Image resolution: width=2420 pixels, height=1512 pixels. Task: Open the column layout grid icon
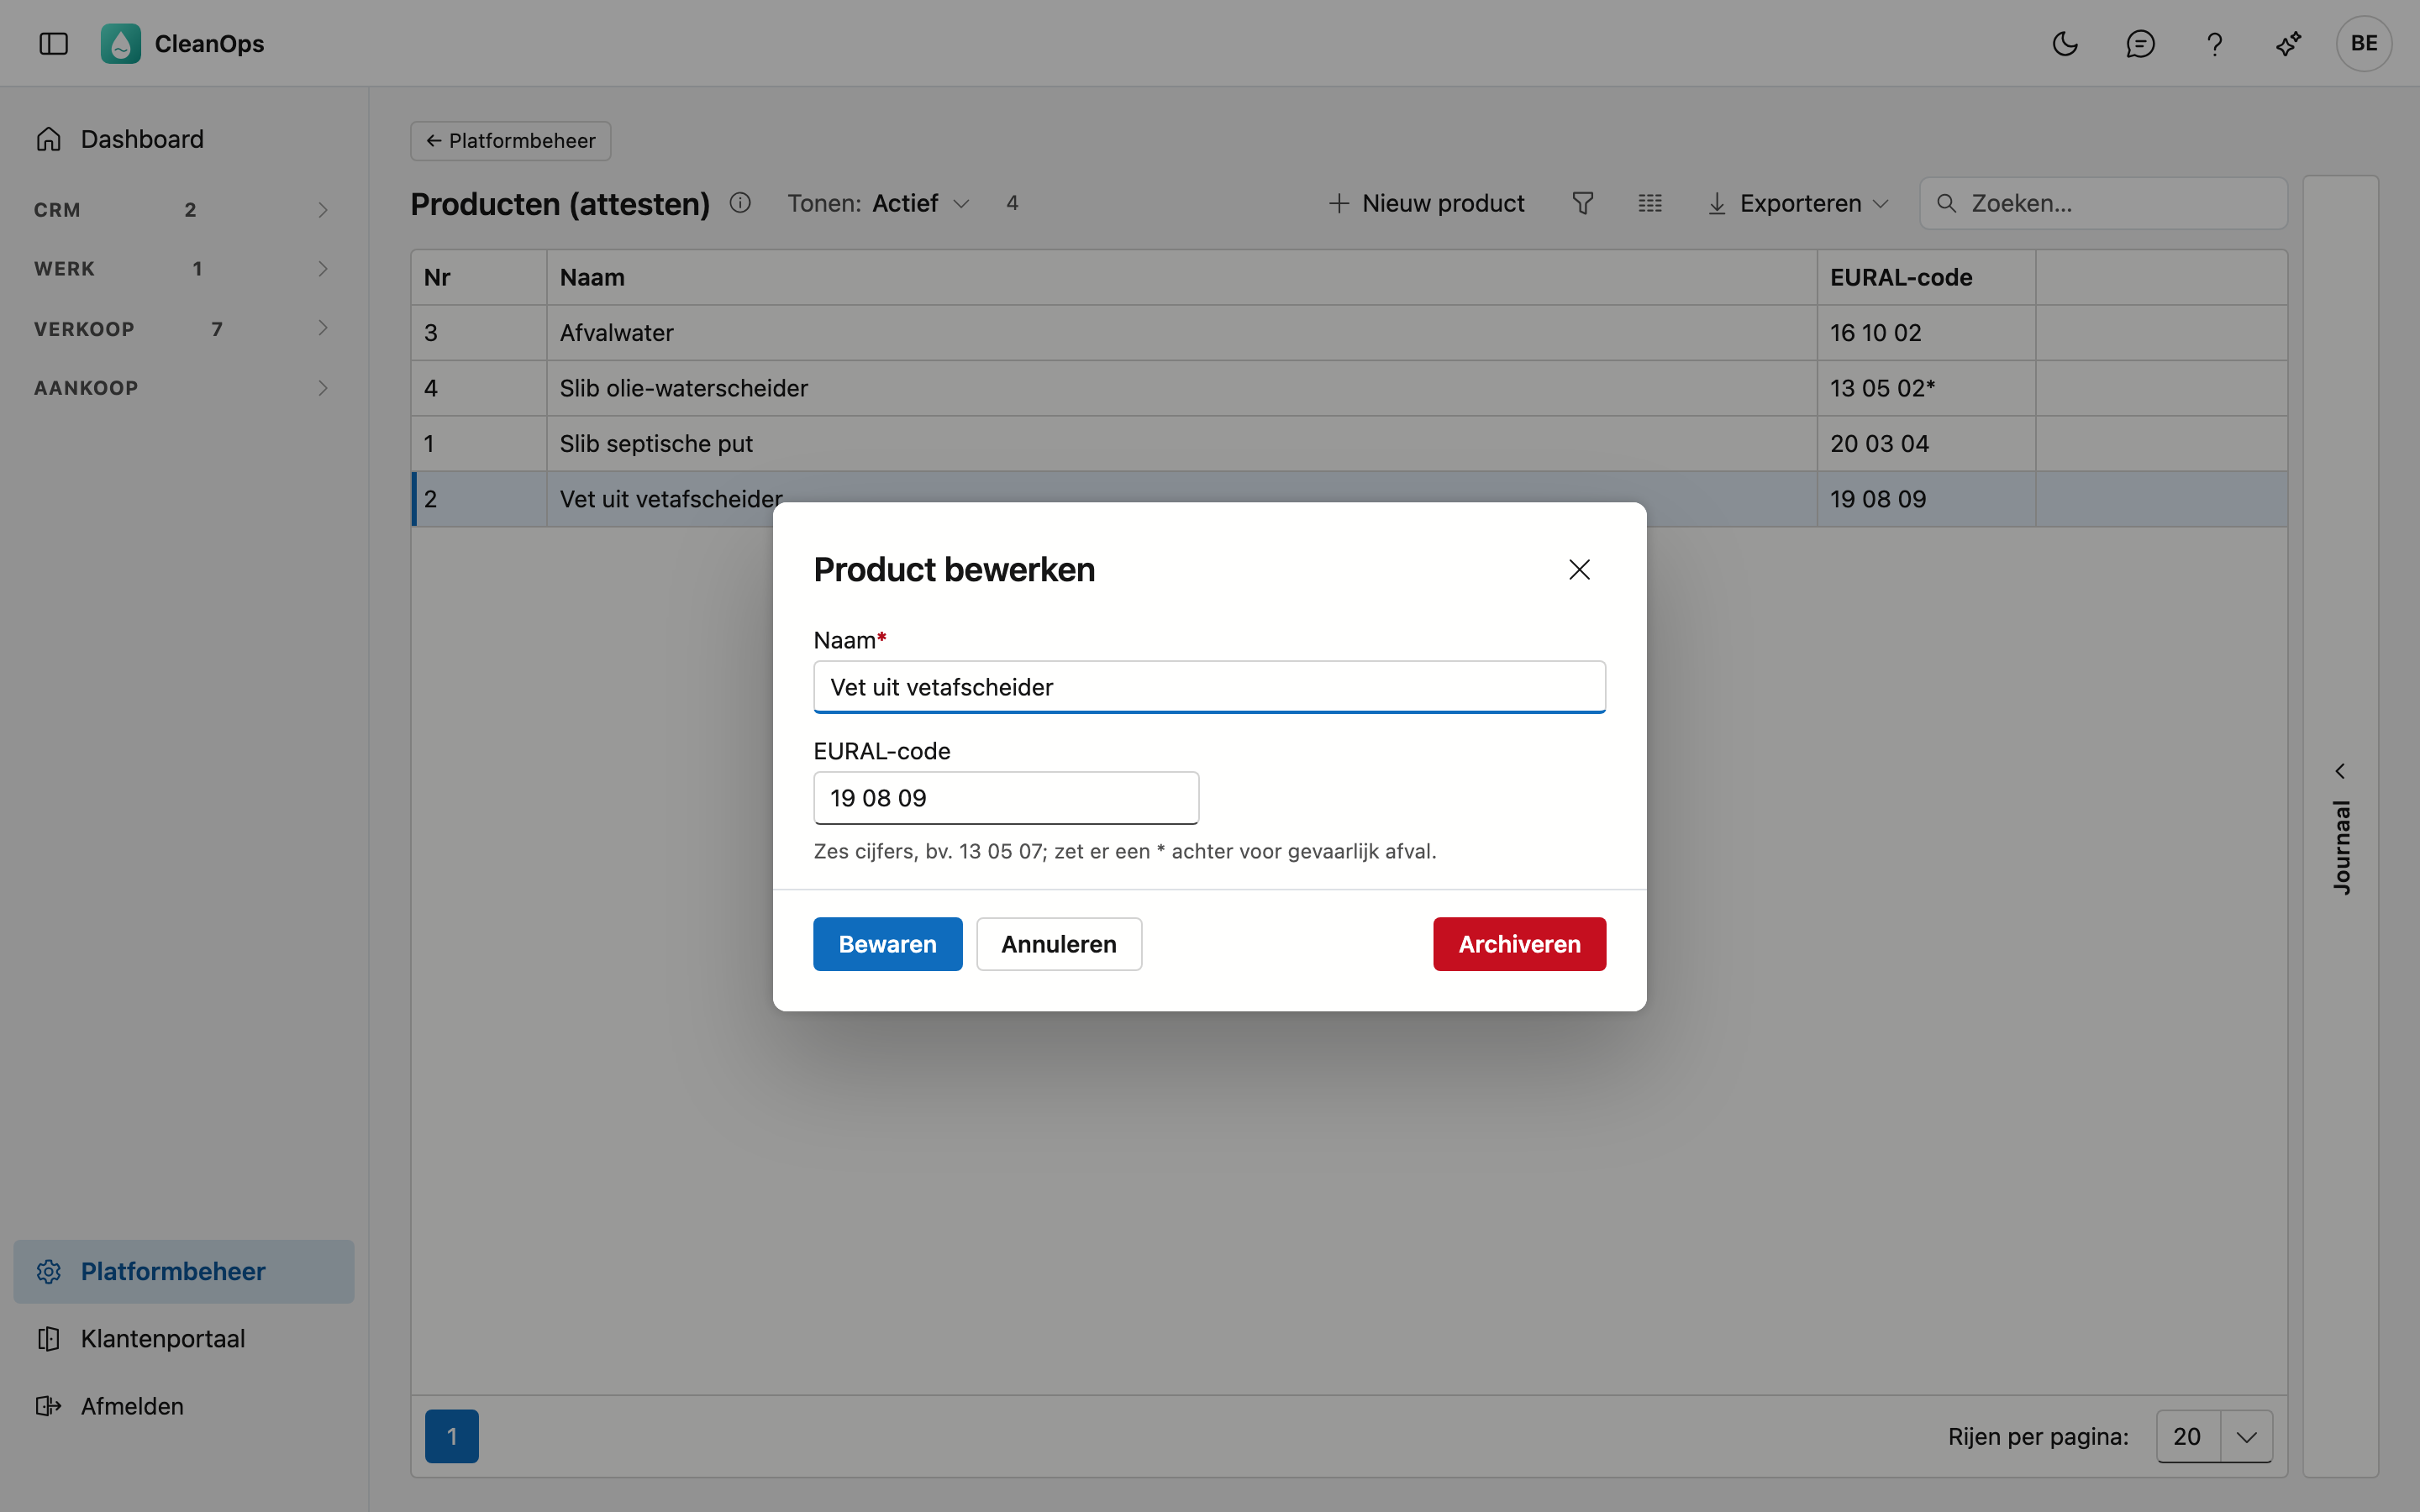point(1650,203)
